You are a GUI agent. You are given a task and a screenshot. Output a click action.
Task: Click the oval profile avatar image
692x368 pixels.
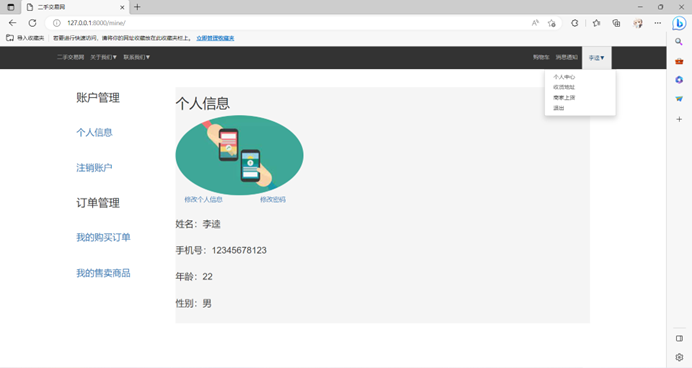[239, 155]
